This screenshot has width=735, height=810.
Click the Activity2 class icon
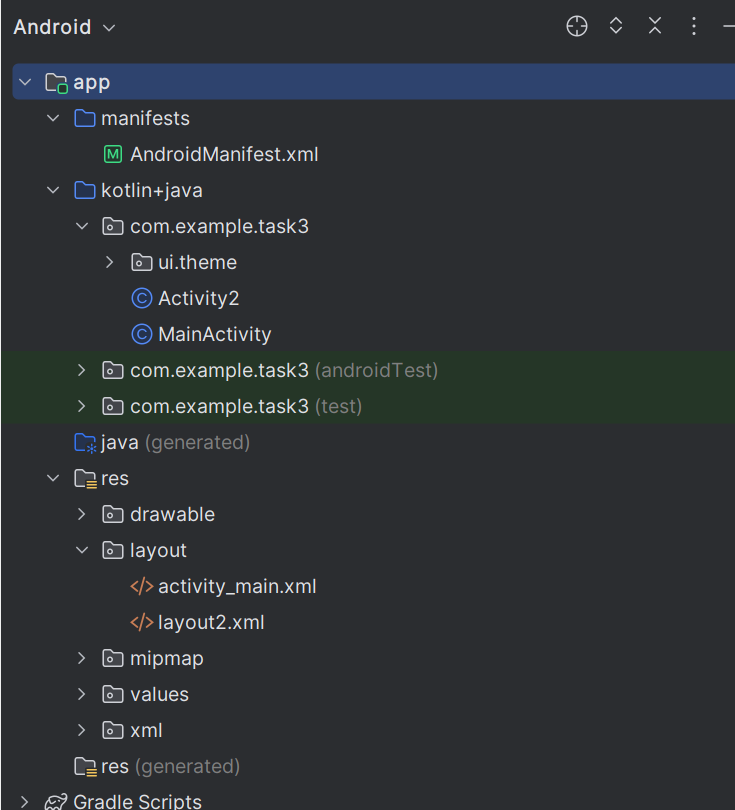pyautogui.click(x=142, y=298)
